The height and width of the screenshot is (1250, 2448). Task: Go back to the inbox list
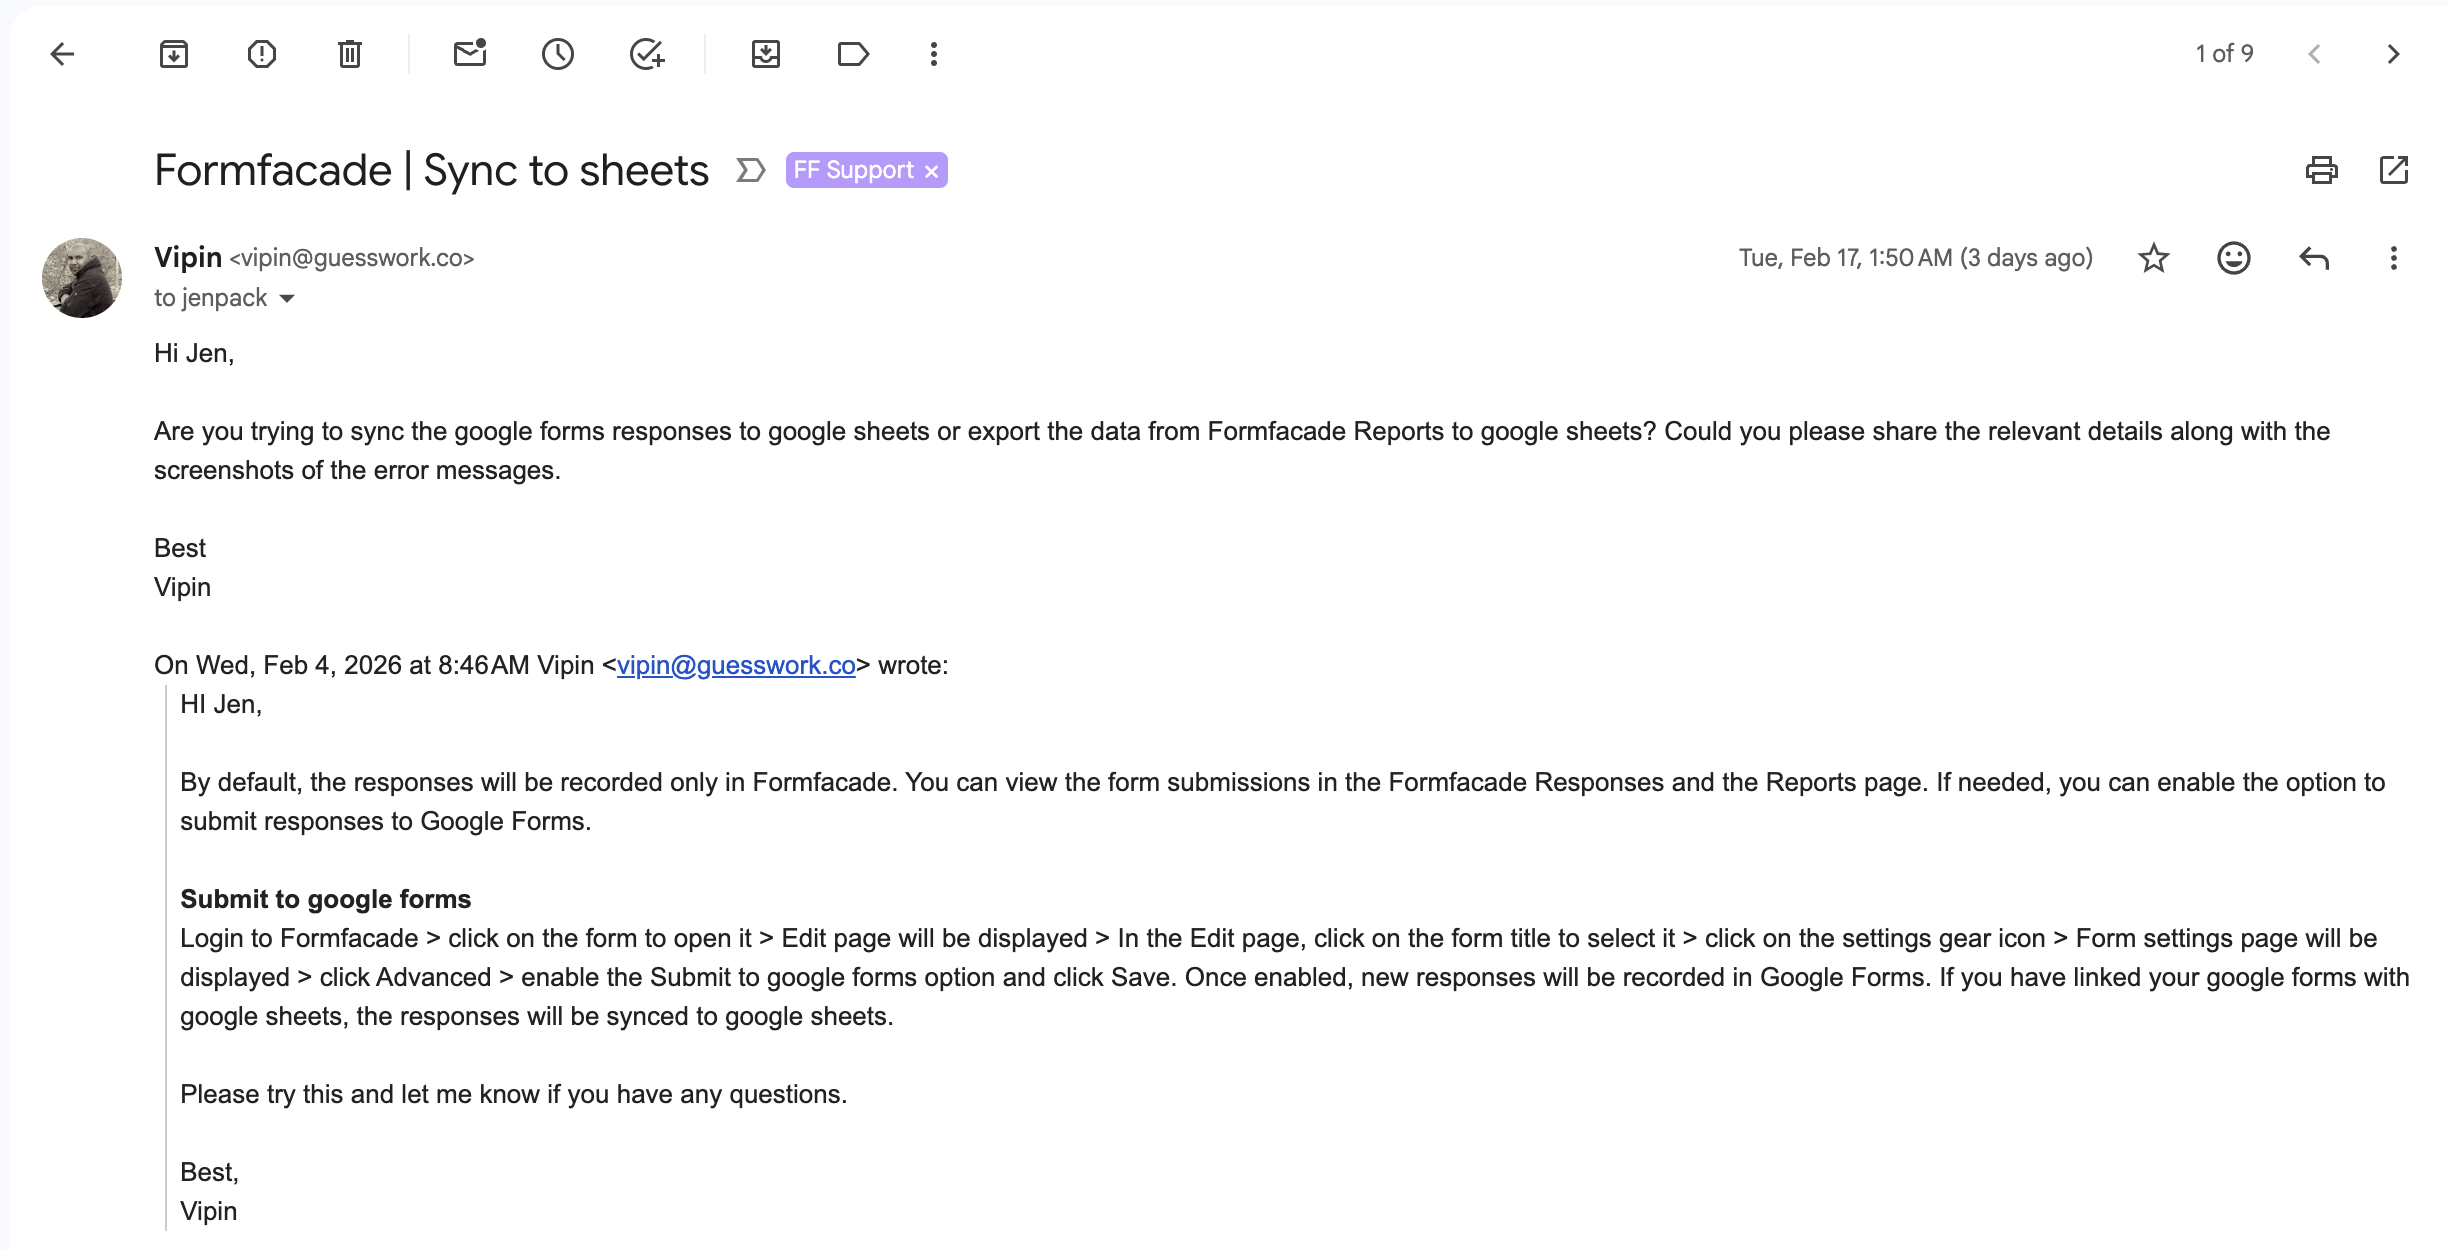click(62, 54)
